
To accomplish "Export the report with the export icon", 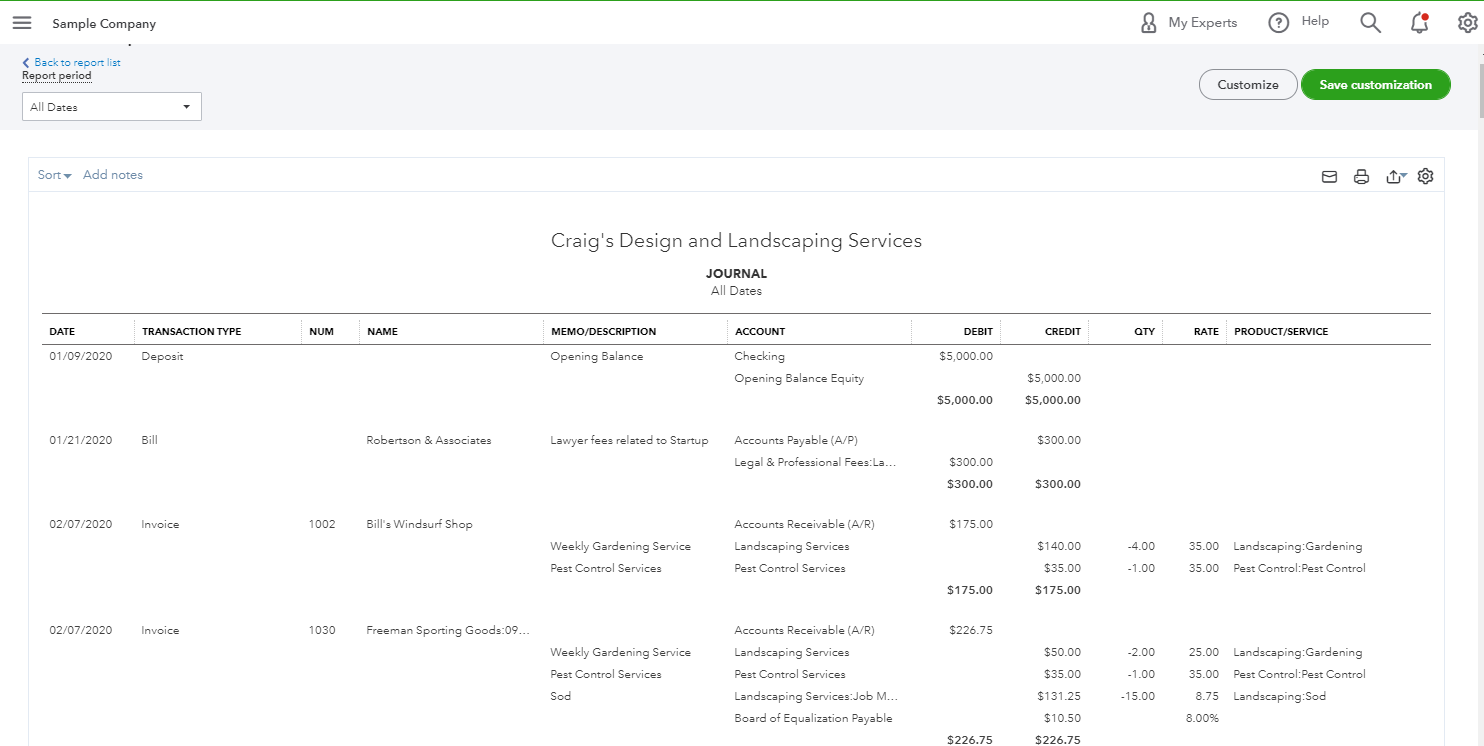I will click(x=1393, y=176).
